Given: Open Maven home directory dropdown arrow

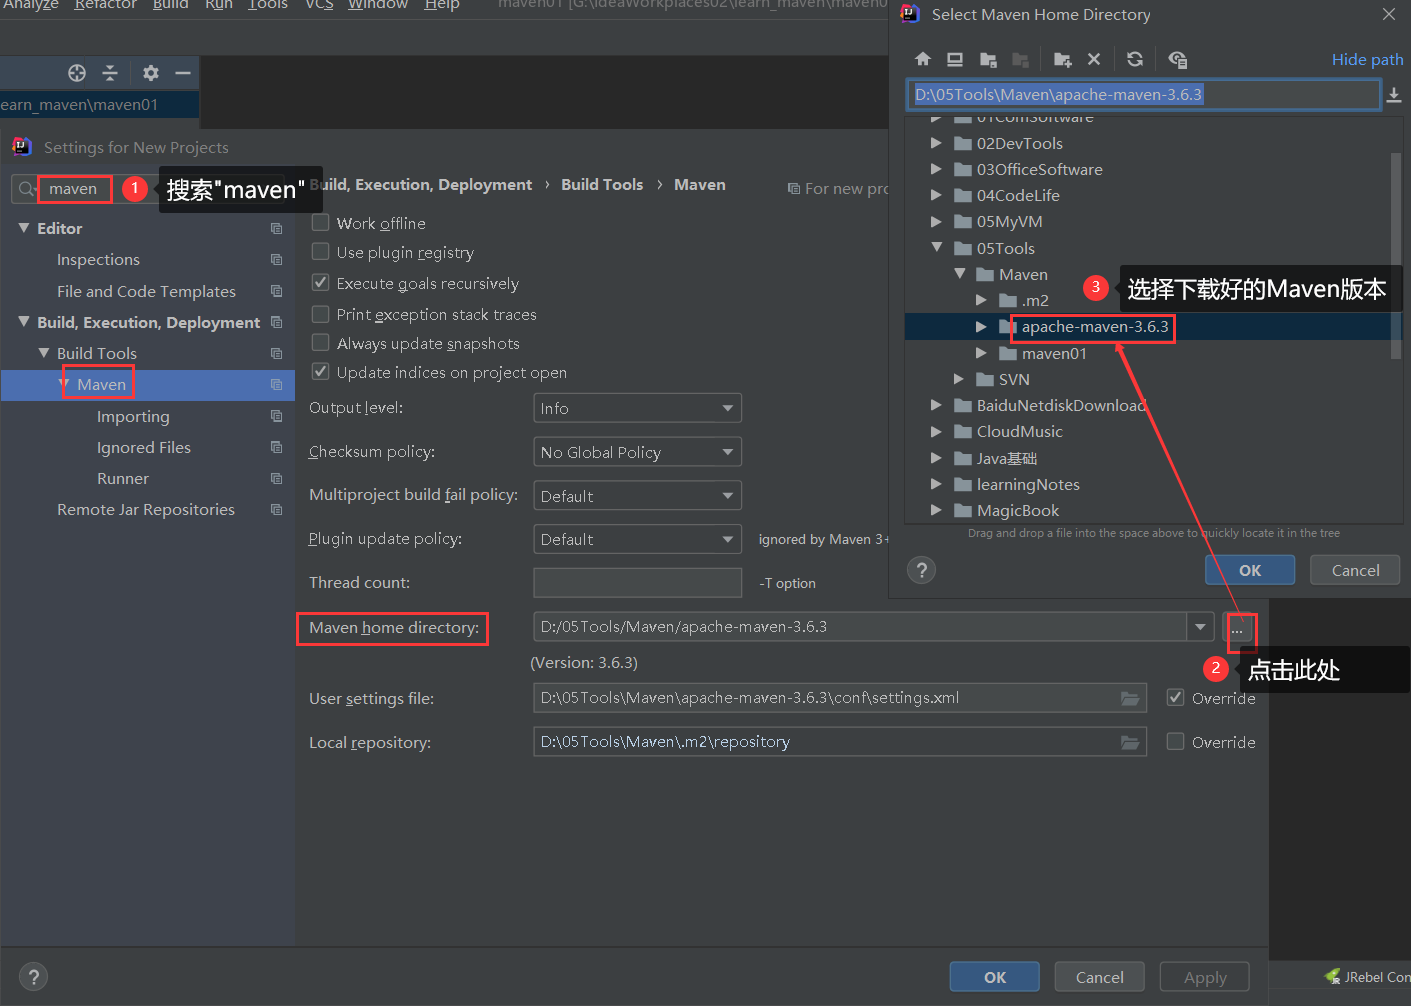Looking at the screenshot, I should pos(1200,627).
